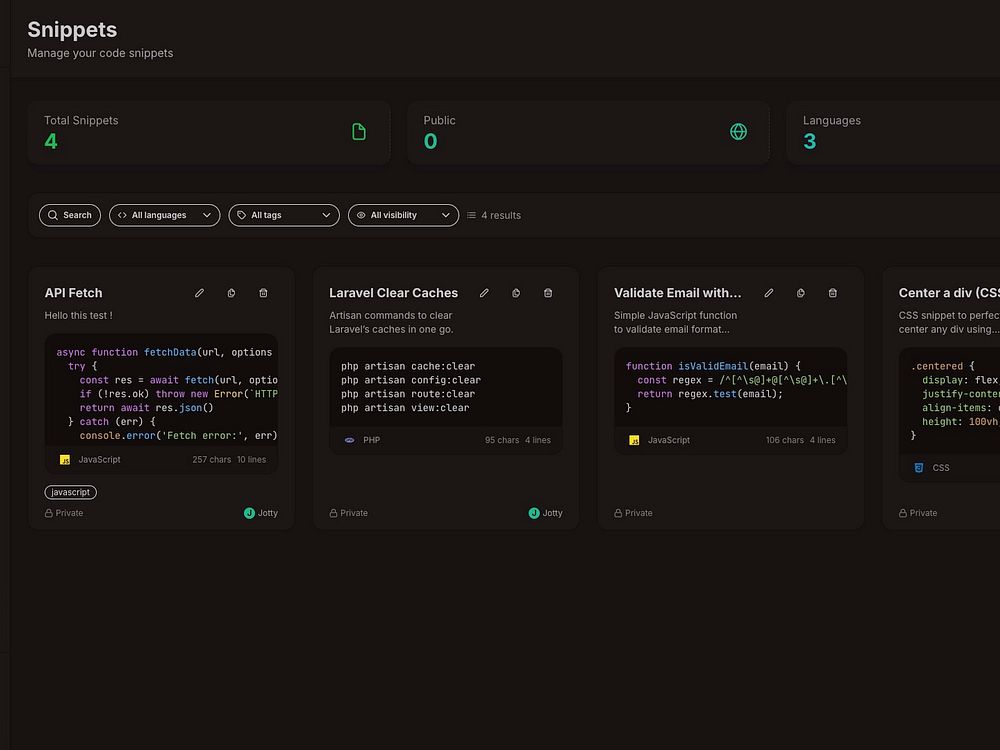The image size is (1000, 750).
Task: Delete the API Fetch snippet
Action: pyautogui.click(x=263, y=293)
